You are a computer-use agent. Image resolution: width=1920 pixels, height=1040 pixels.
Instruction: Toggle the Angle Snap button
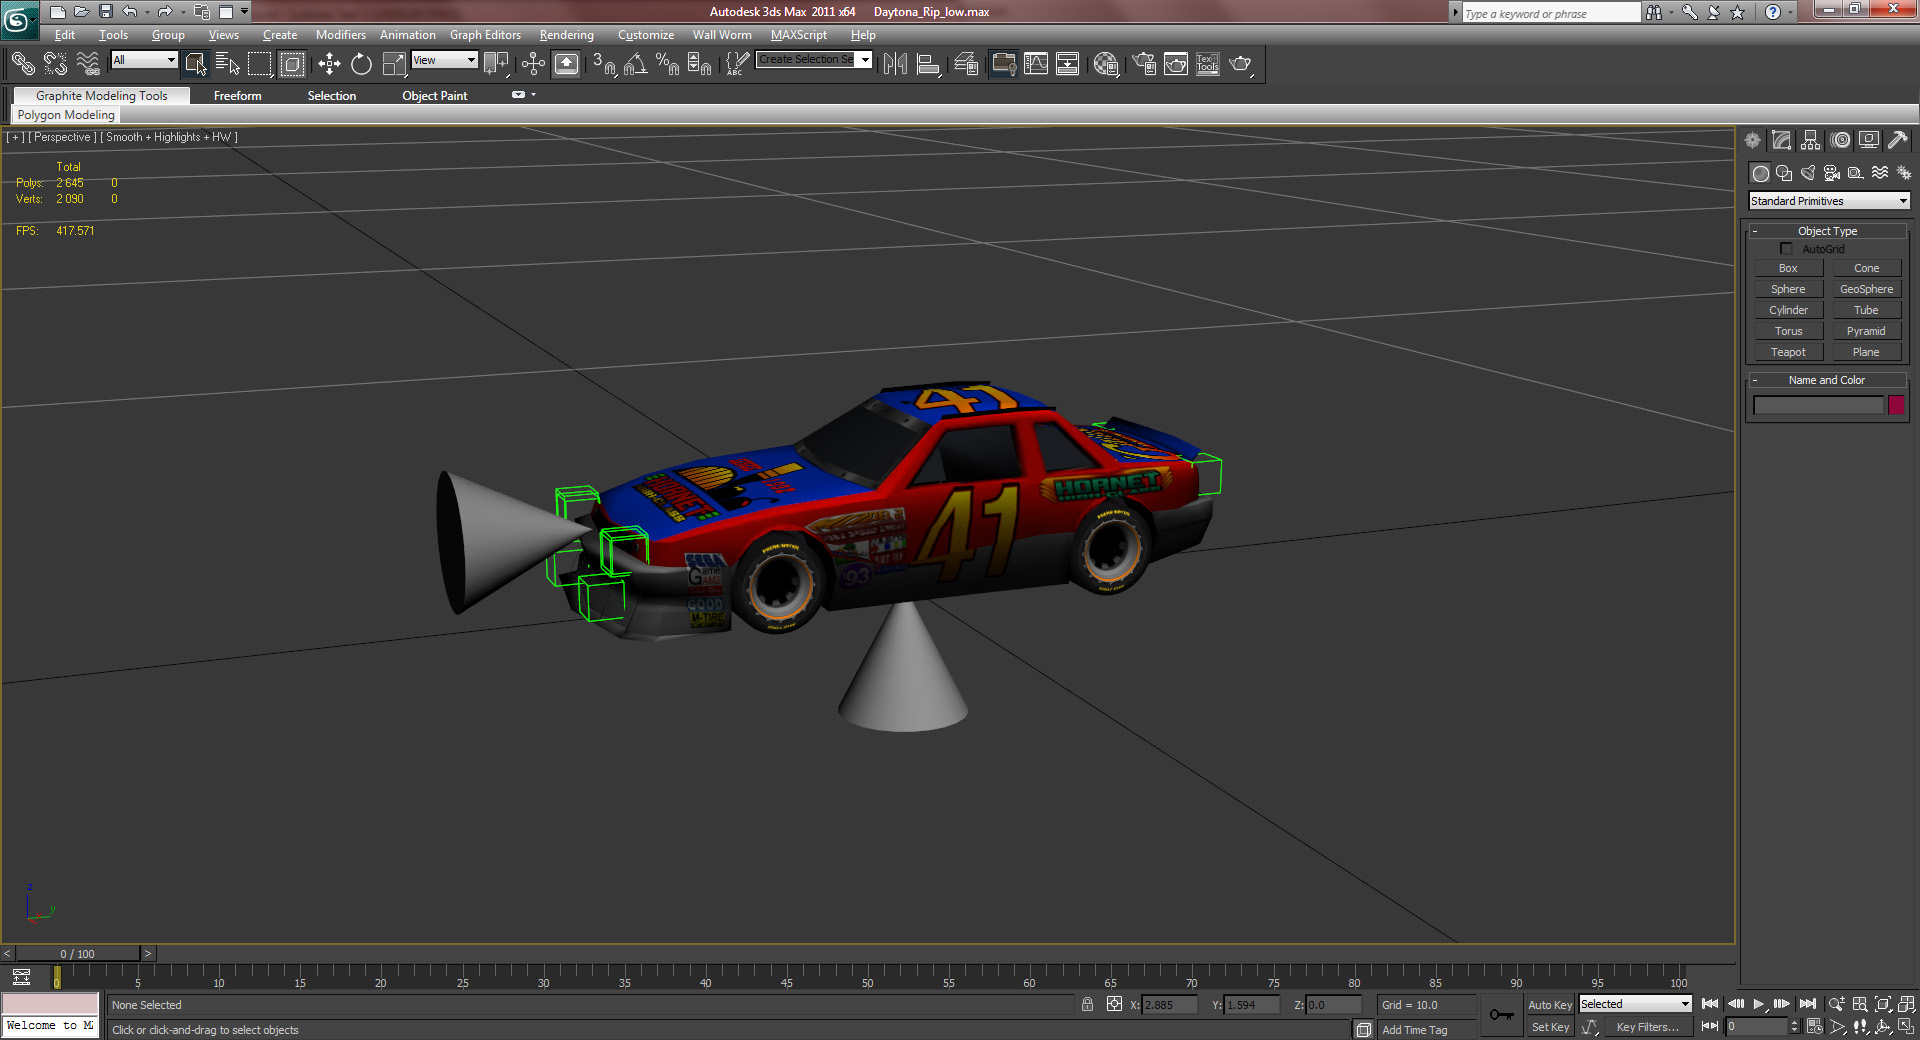(635, 64)
